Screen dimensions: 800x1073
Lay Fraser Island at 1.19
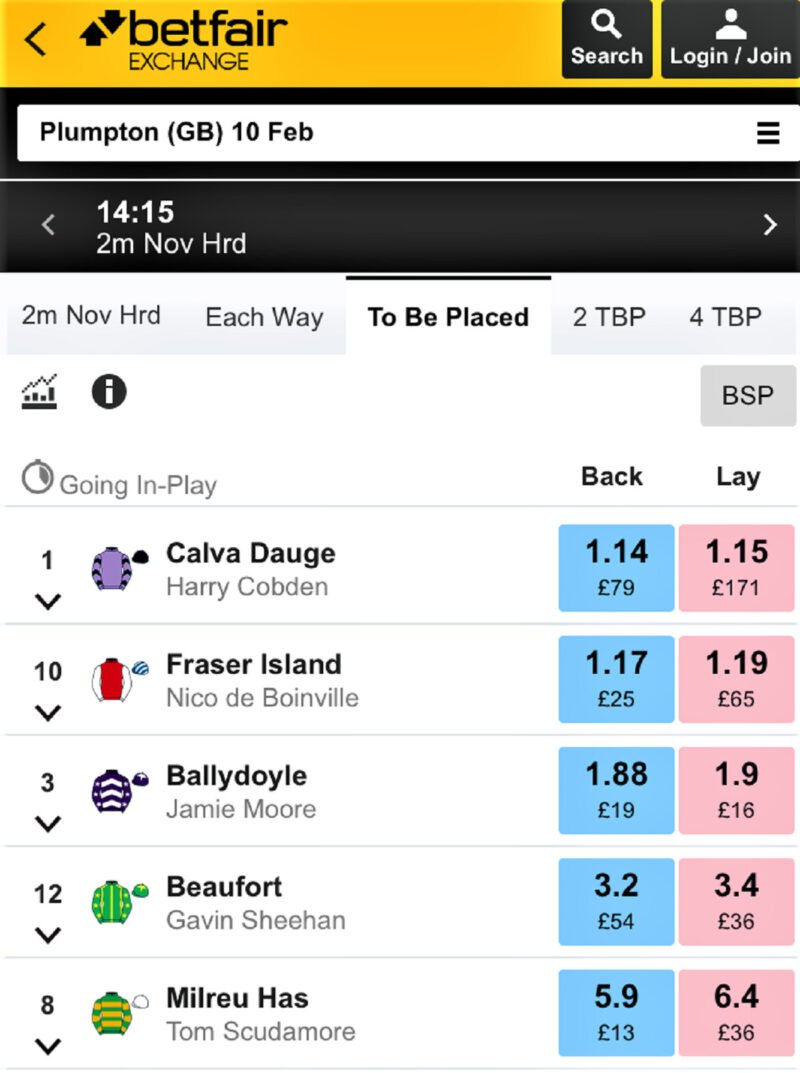point(737,679)
